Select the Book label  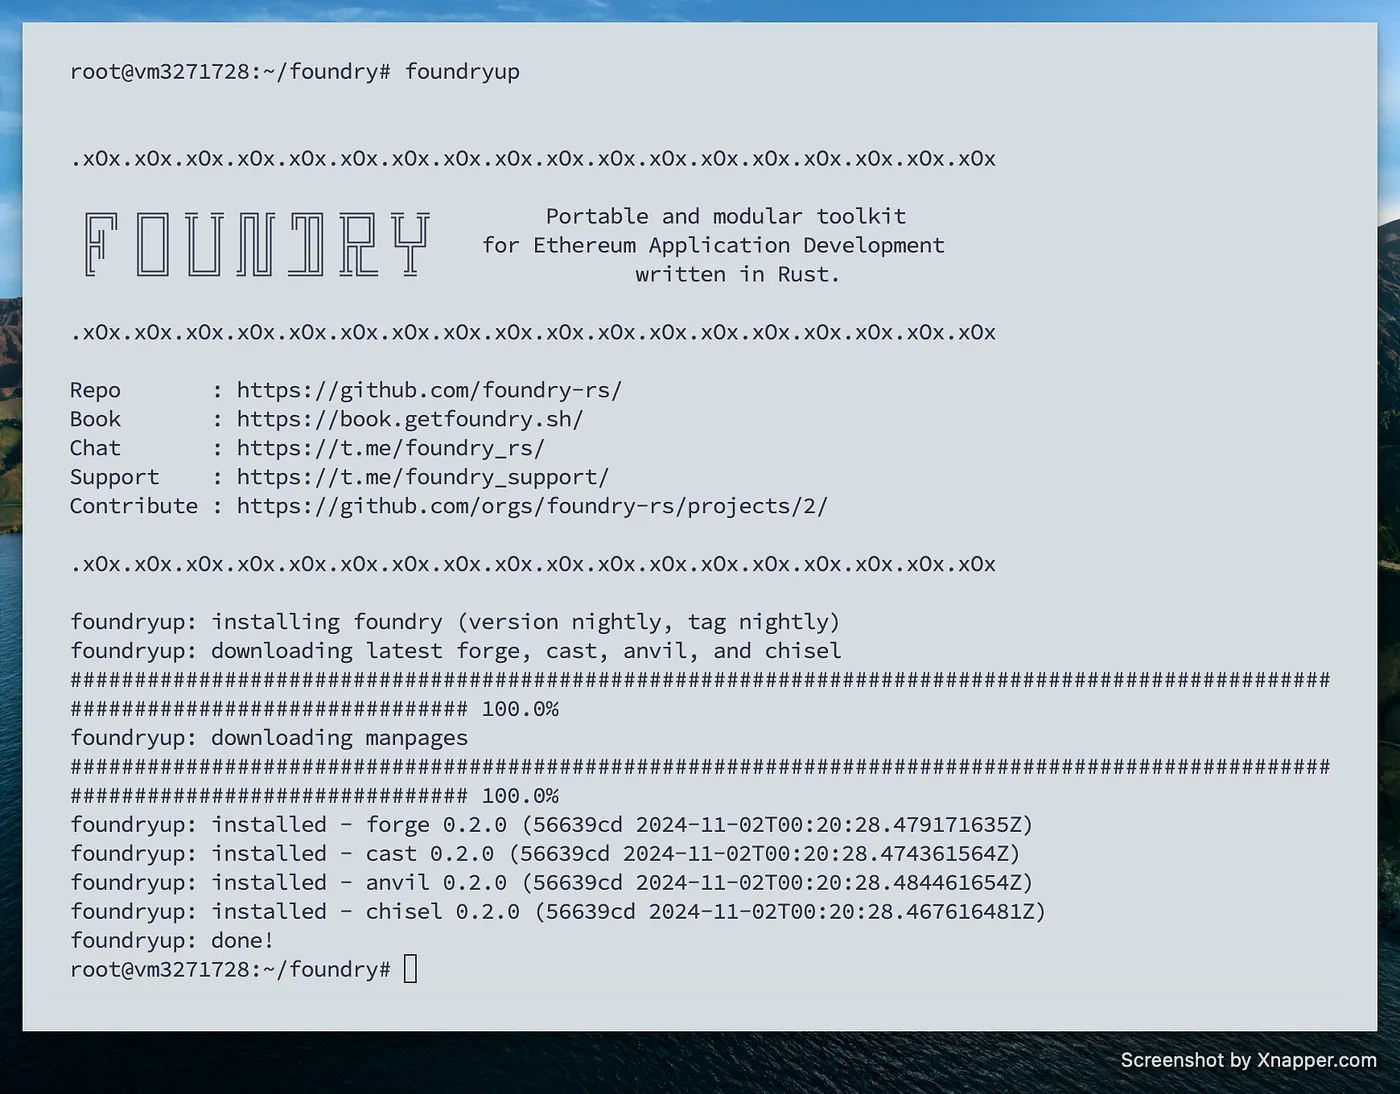95,418
